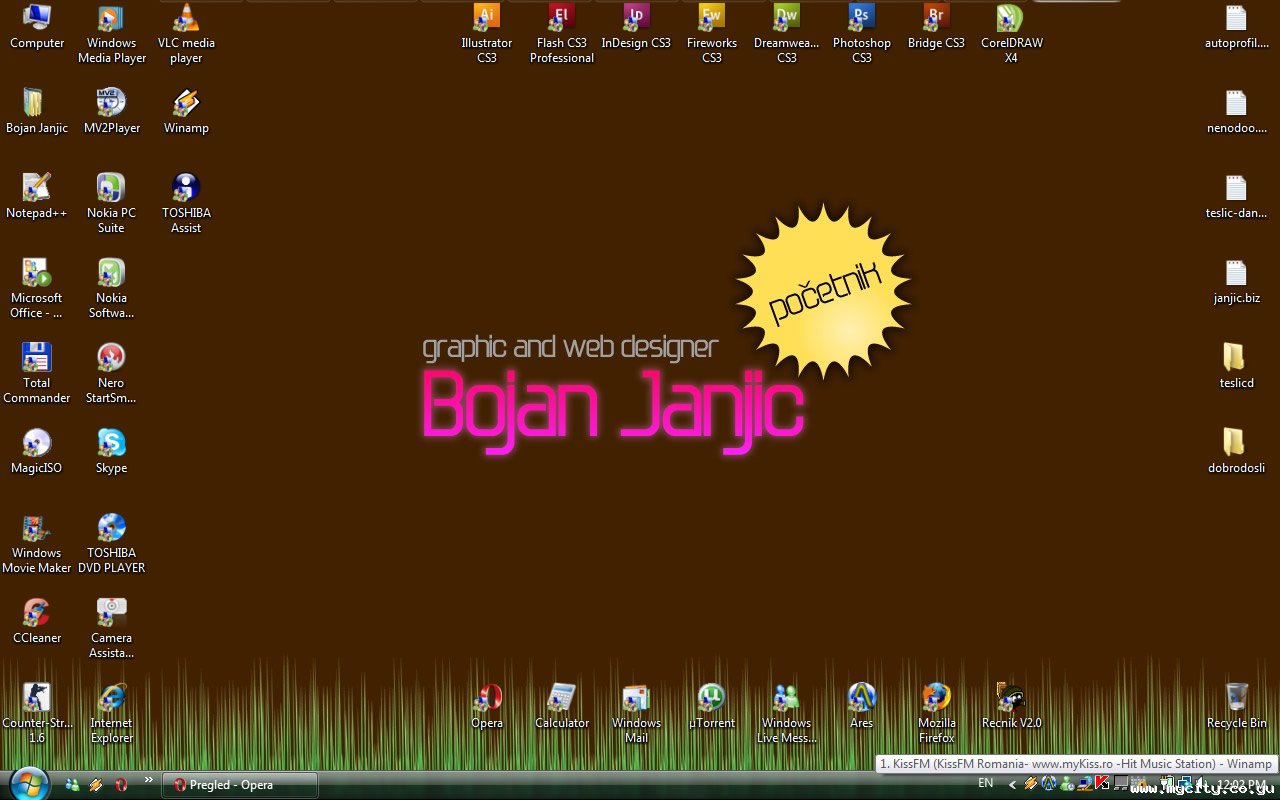
Task: Select the Internet Explorer desktop icon
Action: coord(111,714)
